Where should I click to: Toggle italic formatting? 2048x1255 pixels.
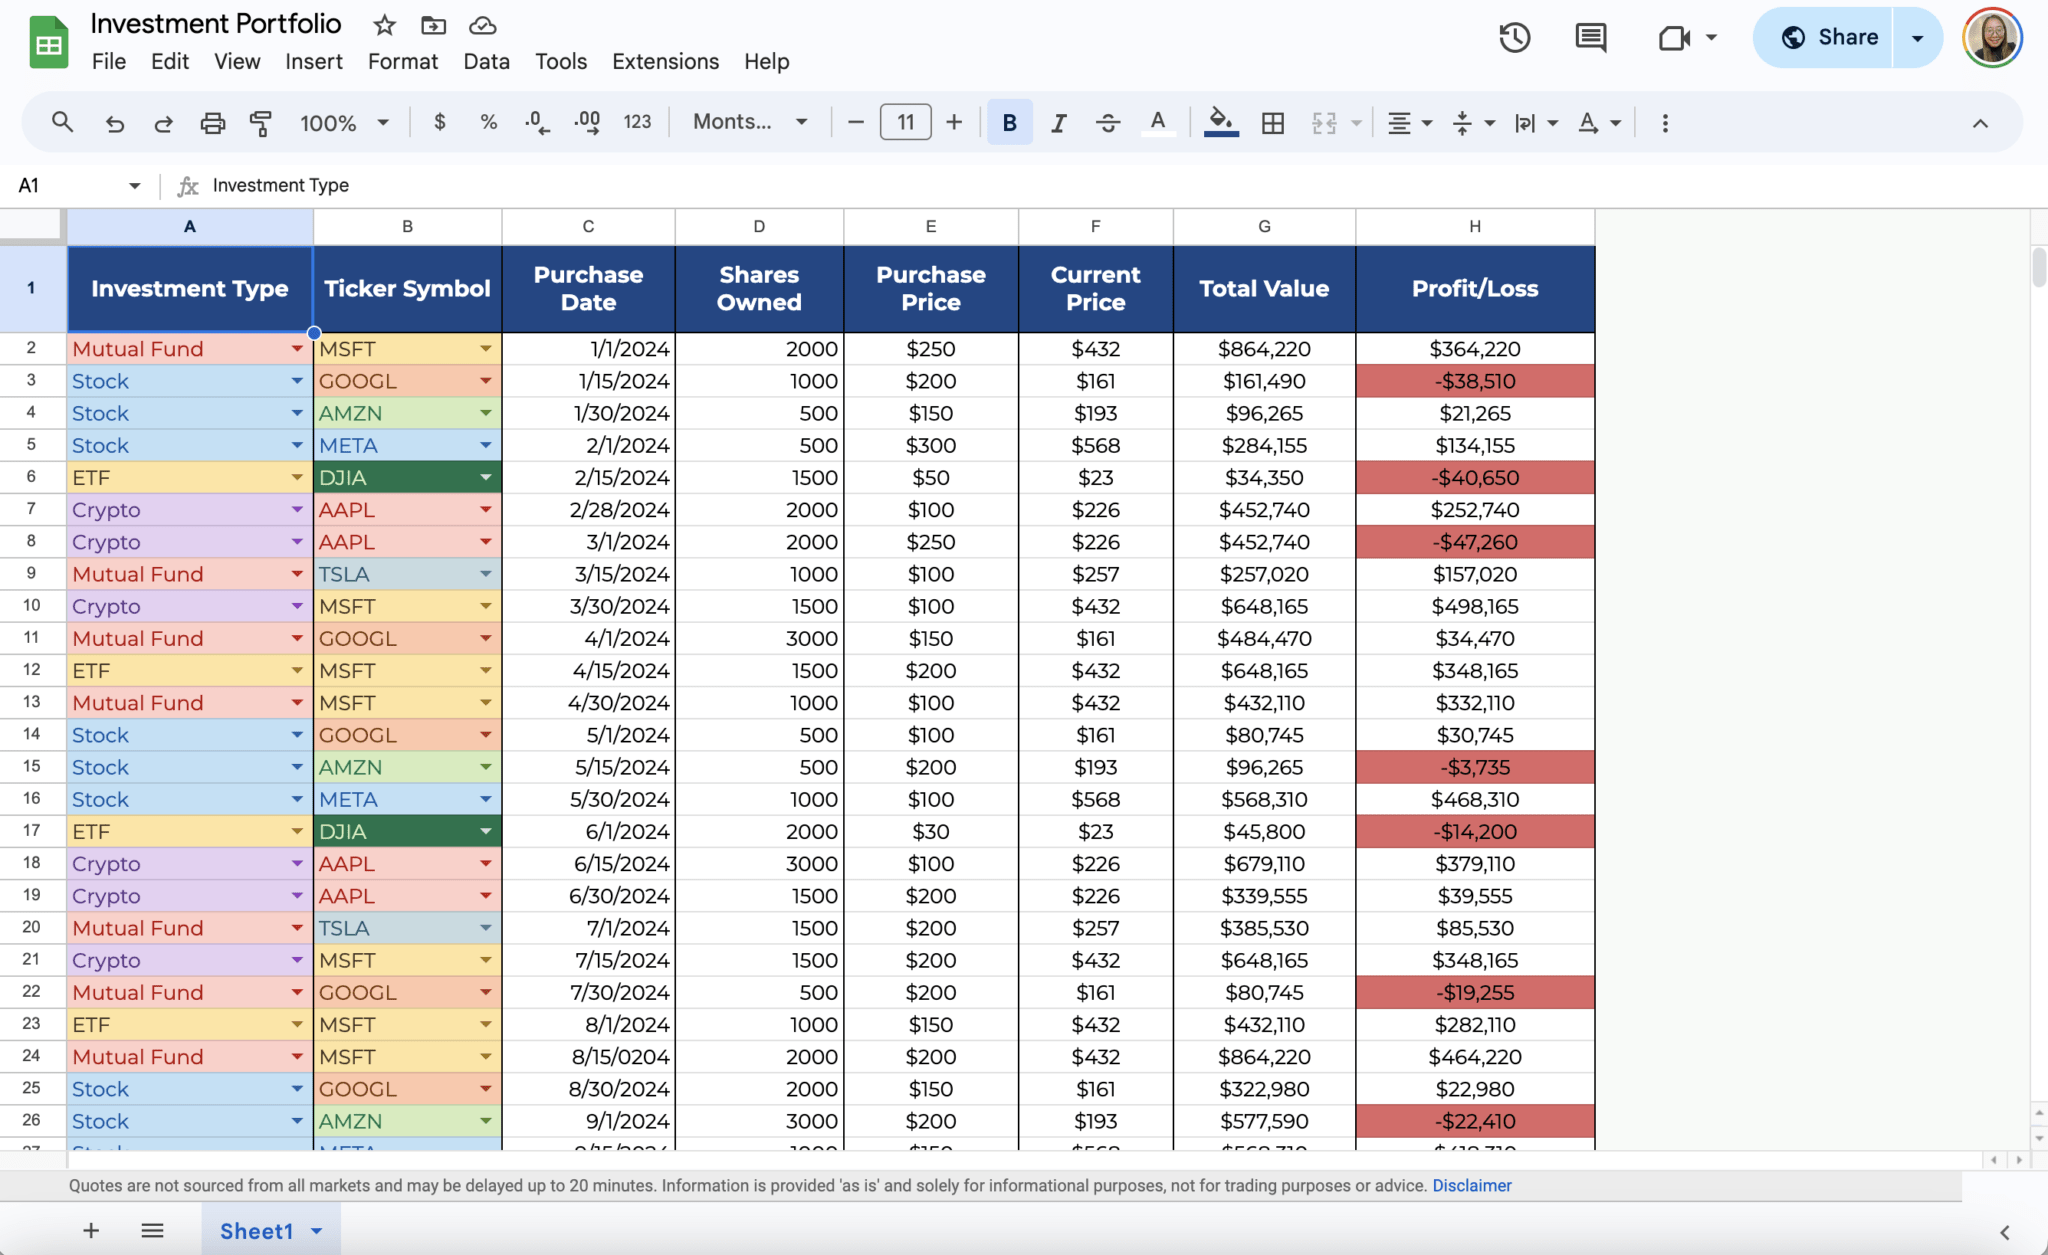click(1058, 123)
